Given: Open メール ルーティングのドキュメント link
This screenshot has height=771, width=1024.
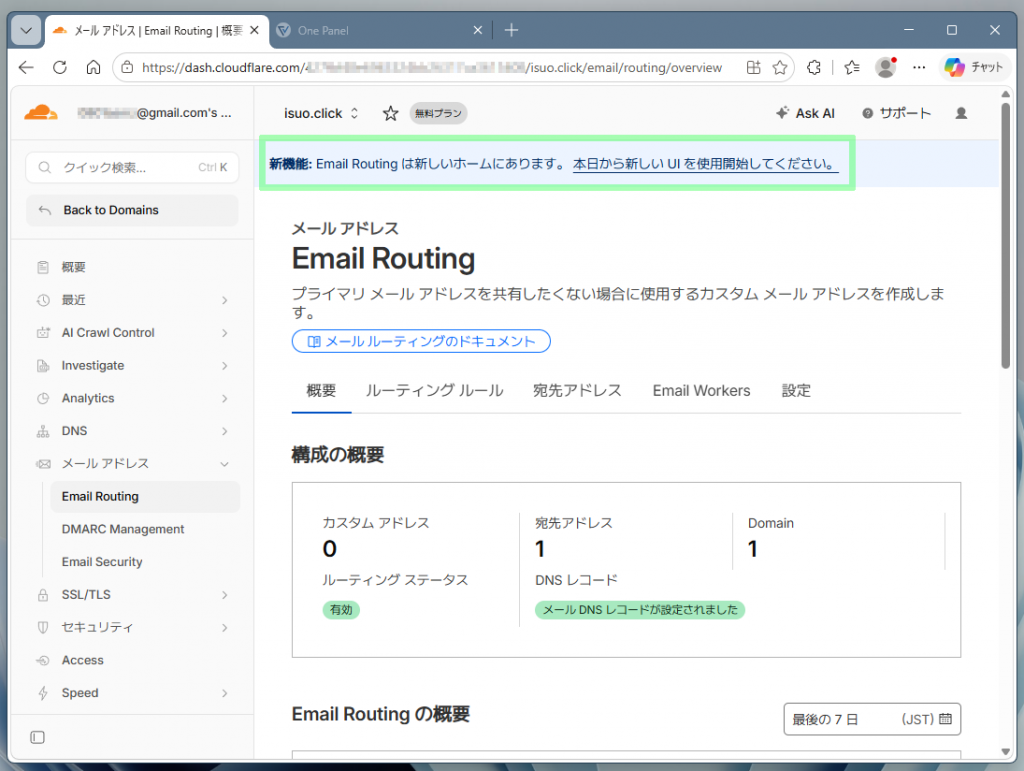Looking at the screenshot, I should point(421,341).
